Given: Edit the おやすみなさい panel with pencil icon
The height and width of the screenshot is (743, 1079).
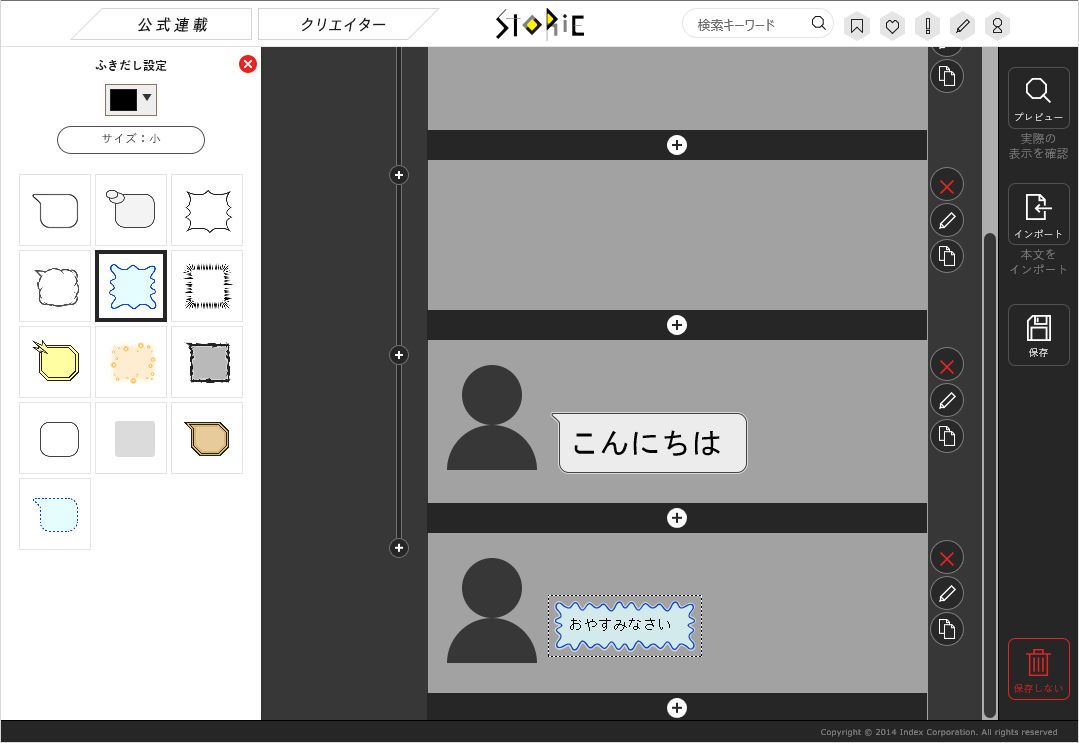Looking at the screenshot, I should point(946,593).
